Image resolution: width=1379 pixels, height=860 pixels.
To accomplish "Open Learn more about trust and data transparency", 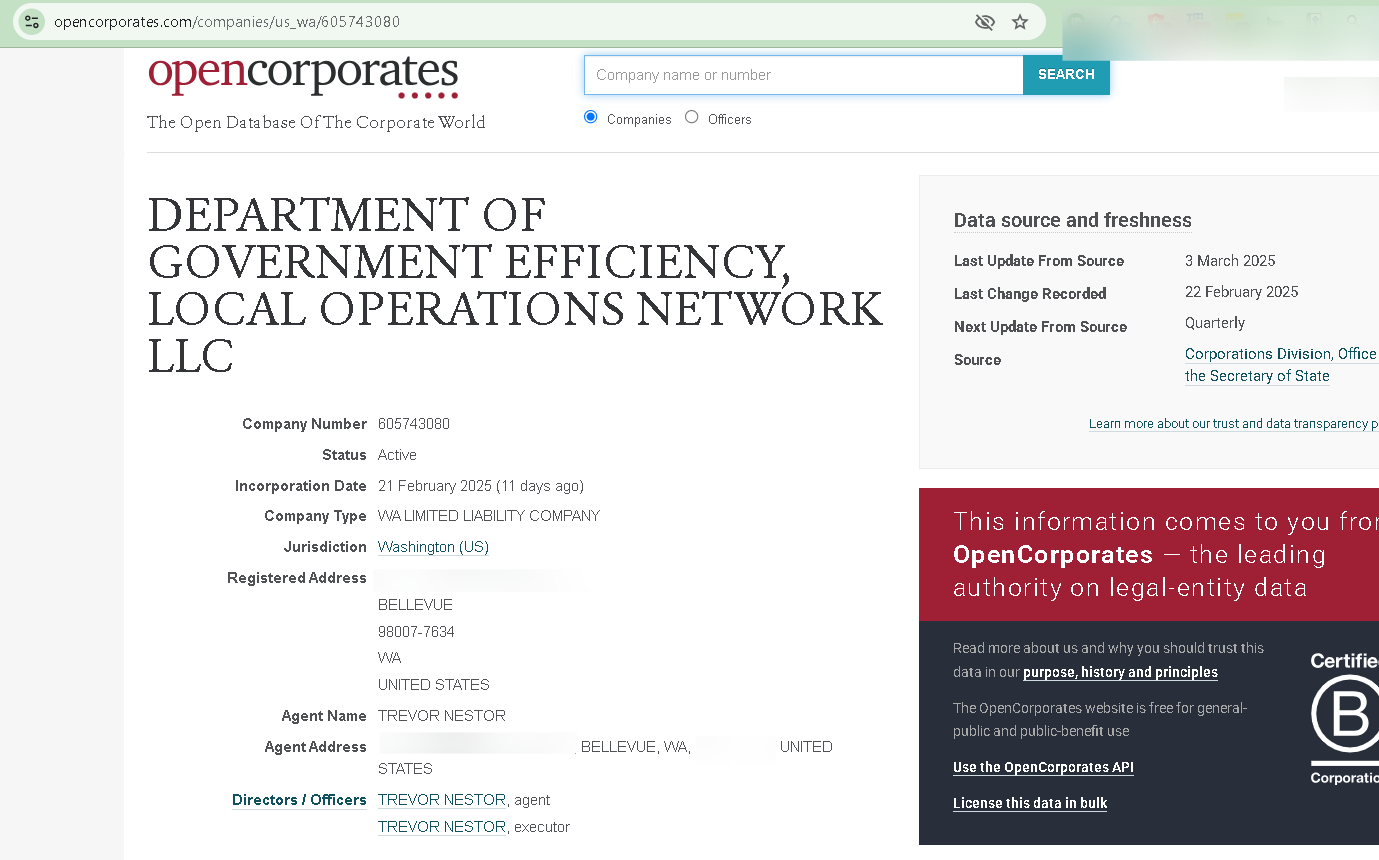I will (x=1233, y=424).
